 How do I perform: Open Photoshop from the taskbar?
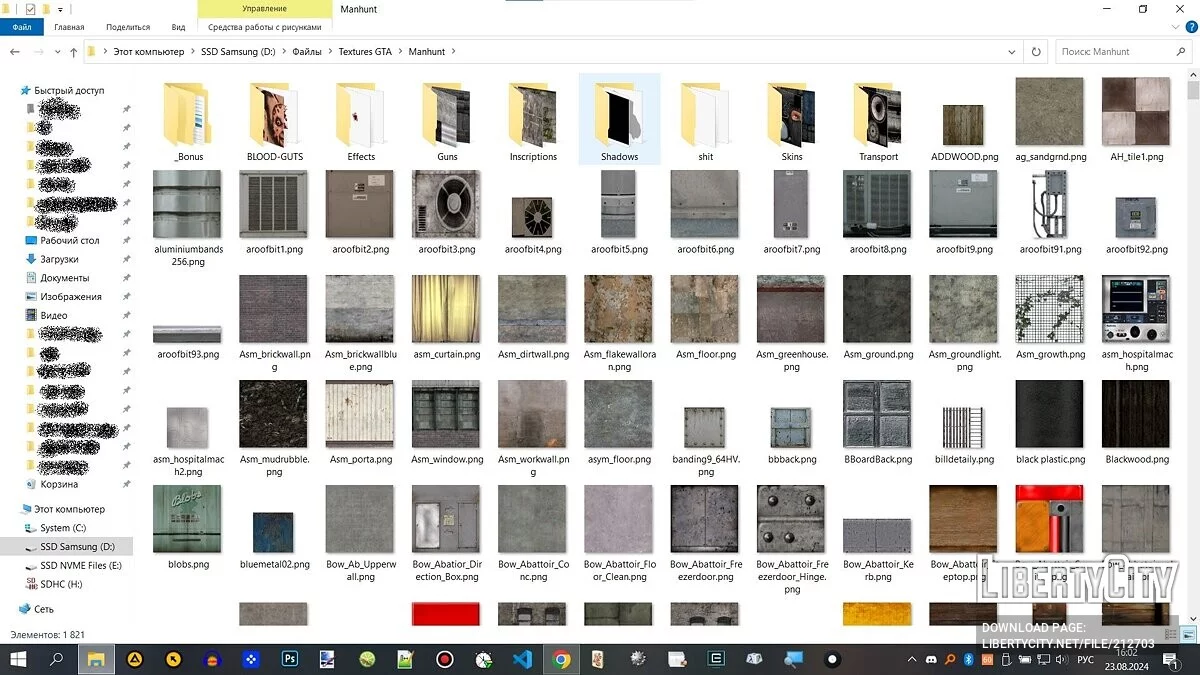point(291,659)
